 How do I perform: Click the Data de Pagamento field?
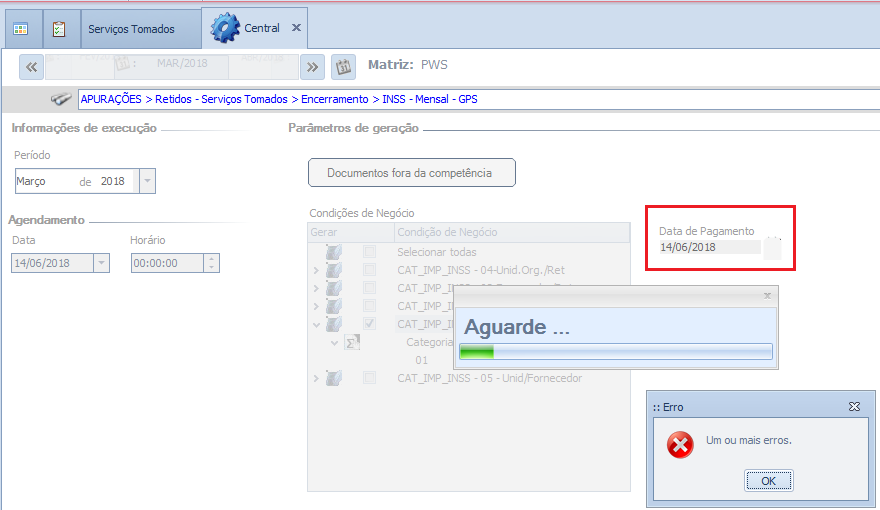[710, 247]
